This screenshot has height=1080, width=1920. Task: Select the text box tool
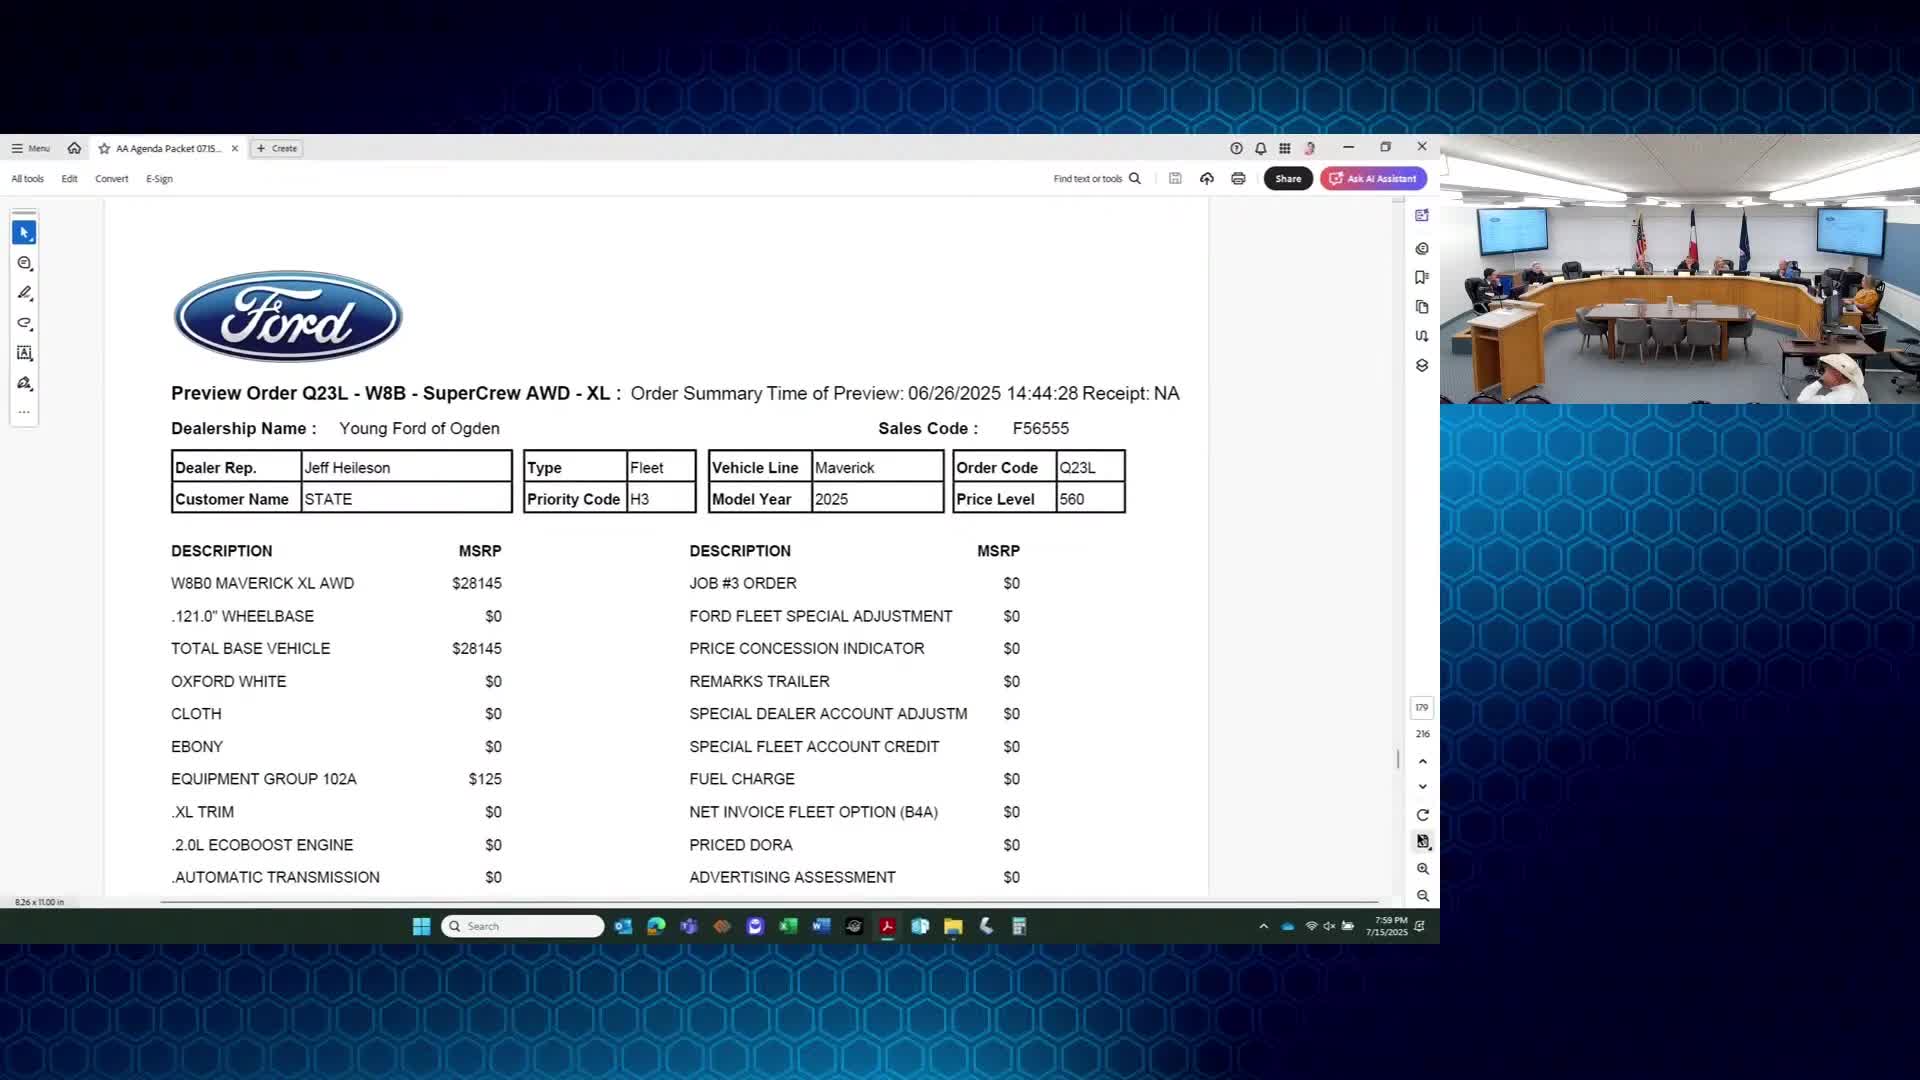pos(24,353)
